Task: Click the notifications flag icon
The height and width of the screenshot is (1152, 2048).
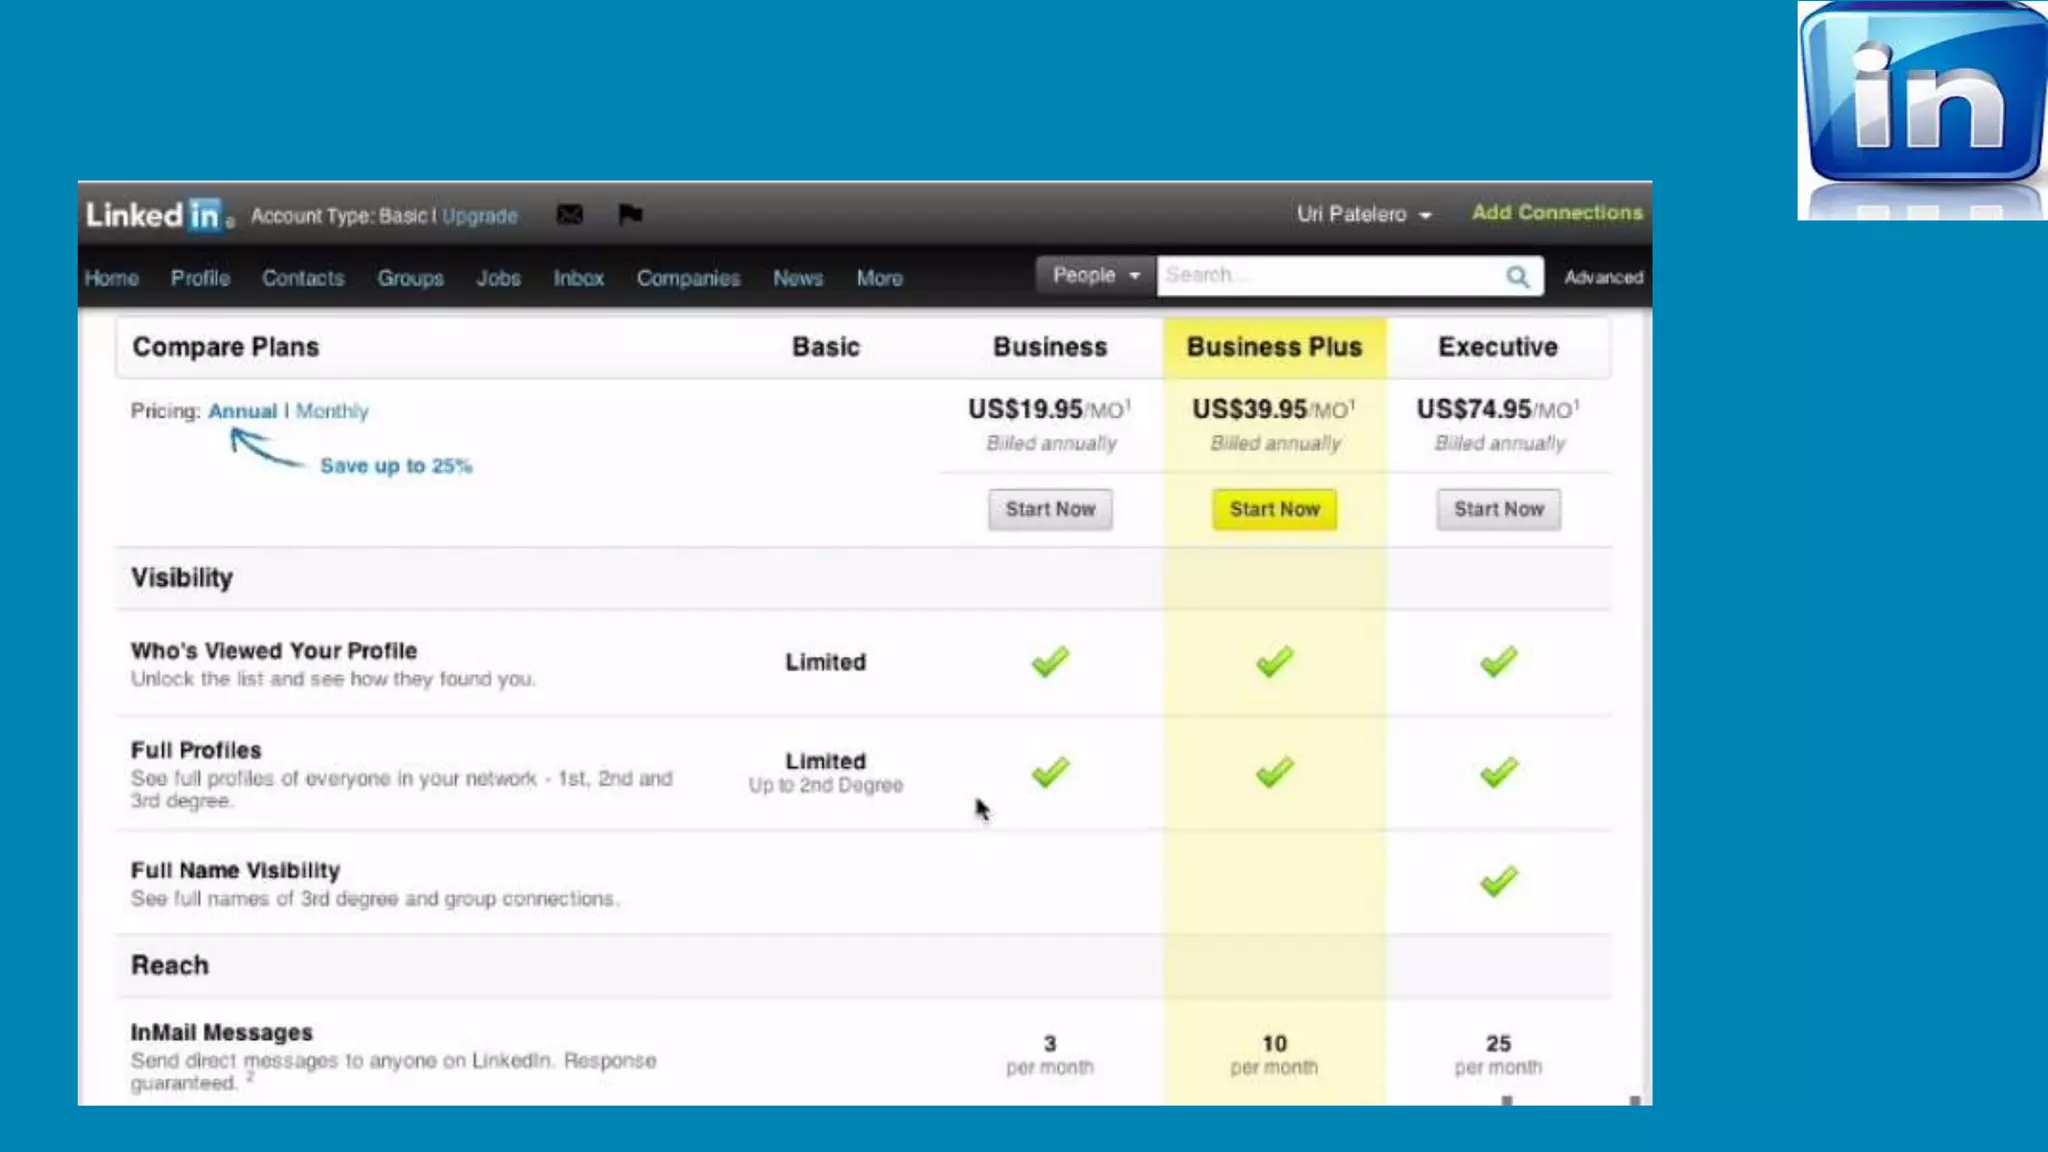Action: [630, 214]
